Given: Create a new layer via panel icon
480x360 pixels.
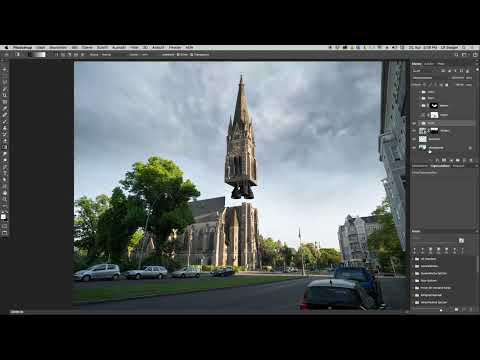Looking at the screenshot, I should [464, 160].
